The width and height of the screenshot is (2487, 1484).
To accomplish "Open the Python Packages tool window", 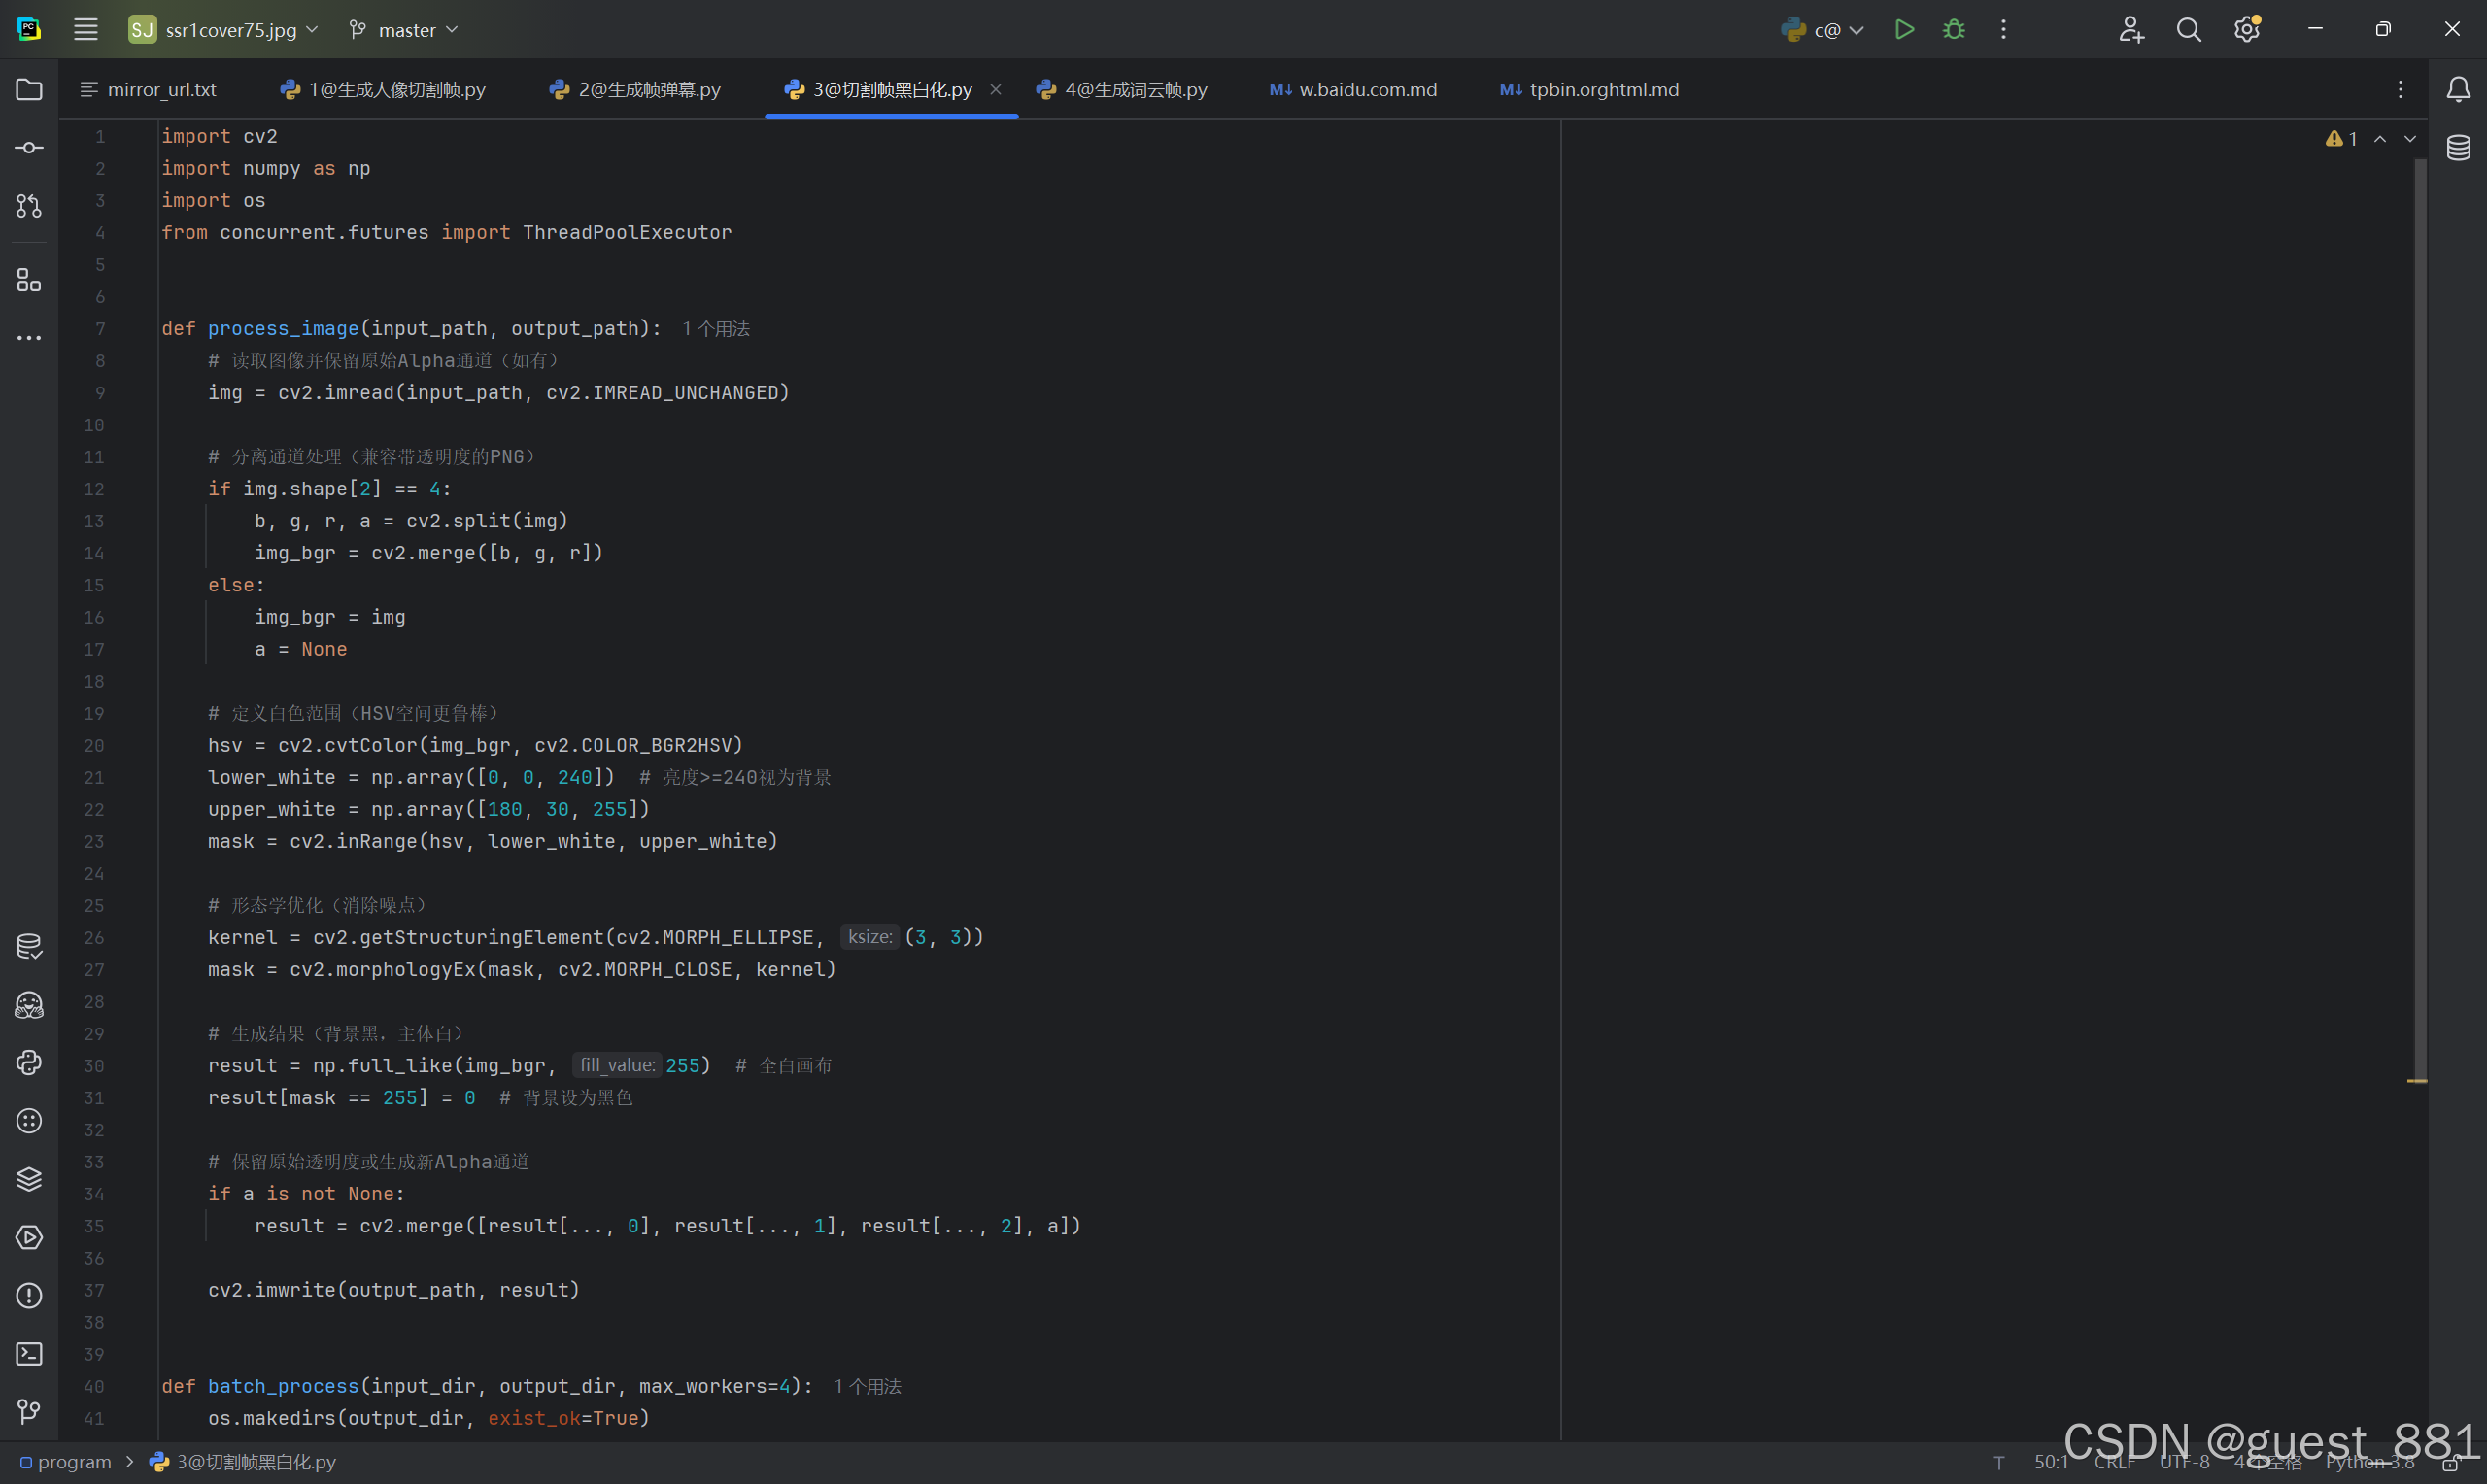I will coord(29,1179).
